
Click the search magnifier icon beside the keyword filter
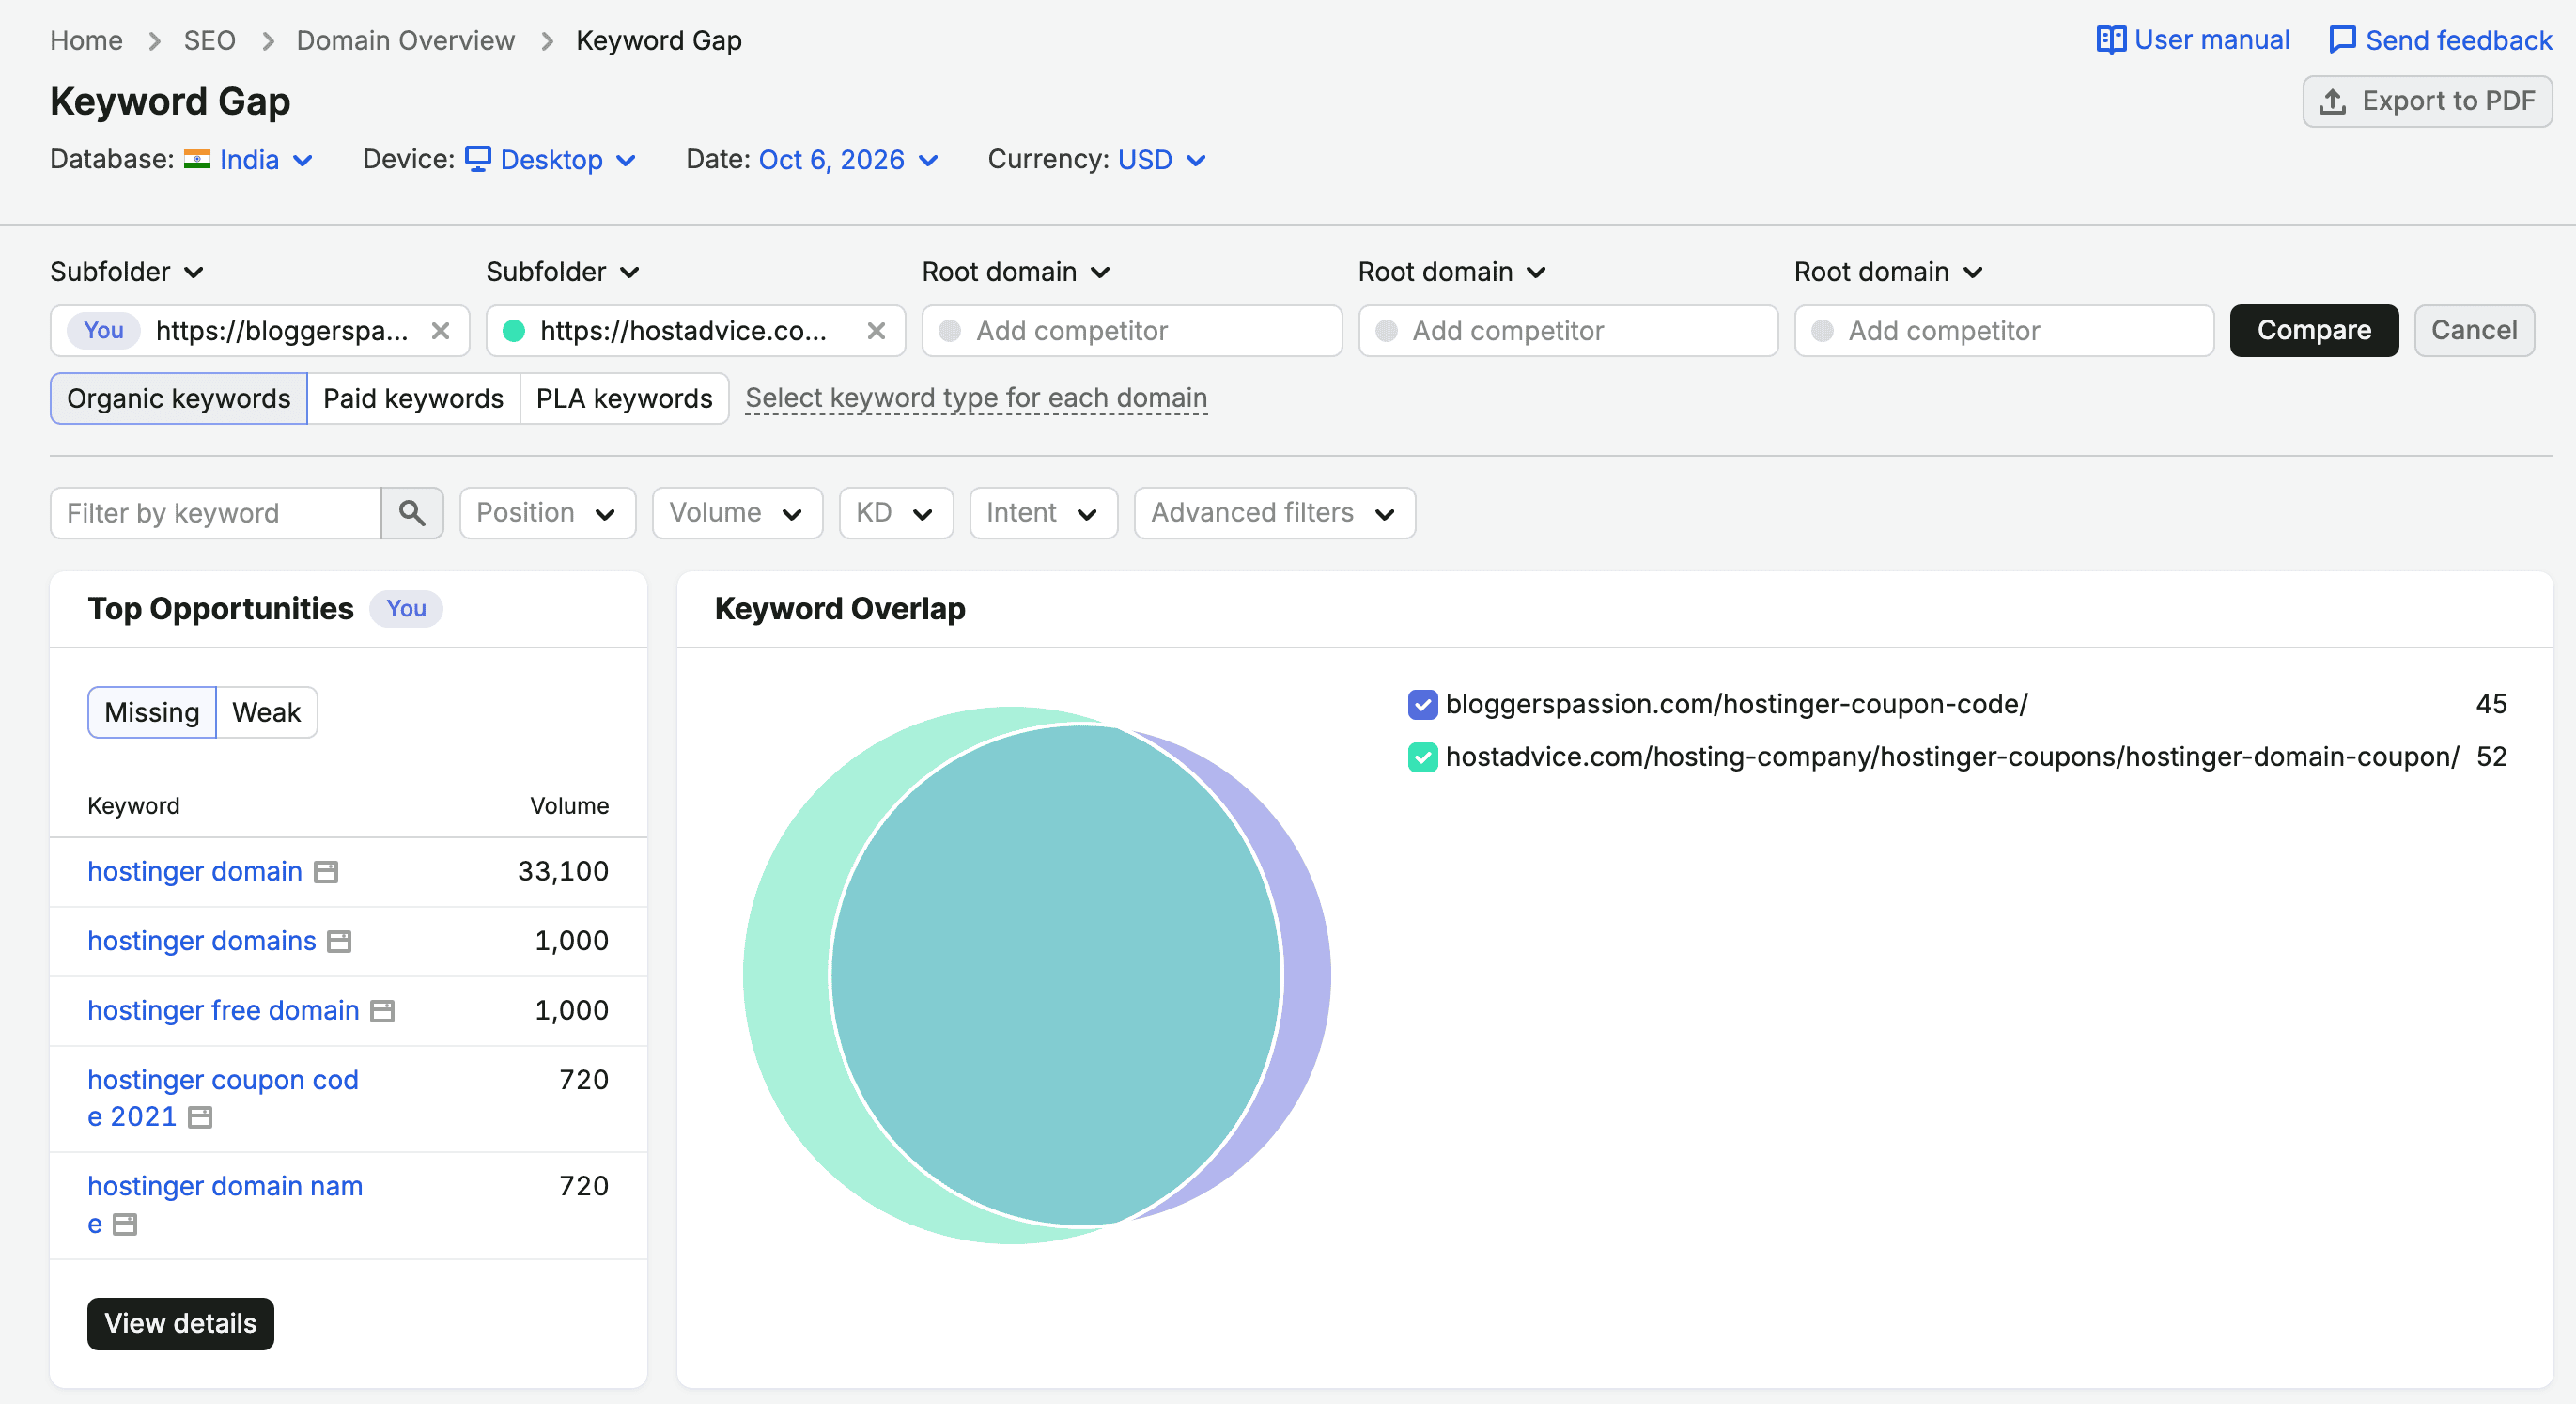point(412,513)
